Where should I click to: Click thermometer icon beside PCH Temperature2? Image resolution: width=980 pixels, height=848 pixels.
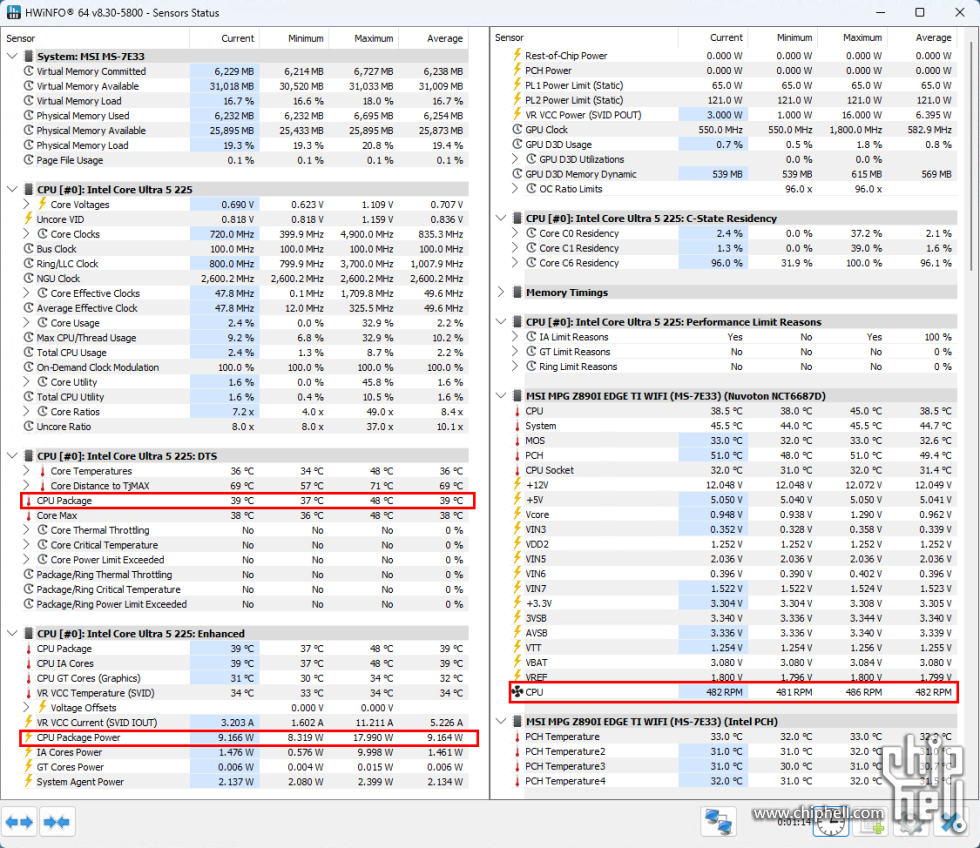(x=517, y=751)
